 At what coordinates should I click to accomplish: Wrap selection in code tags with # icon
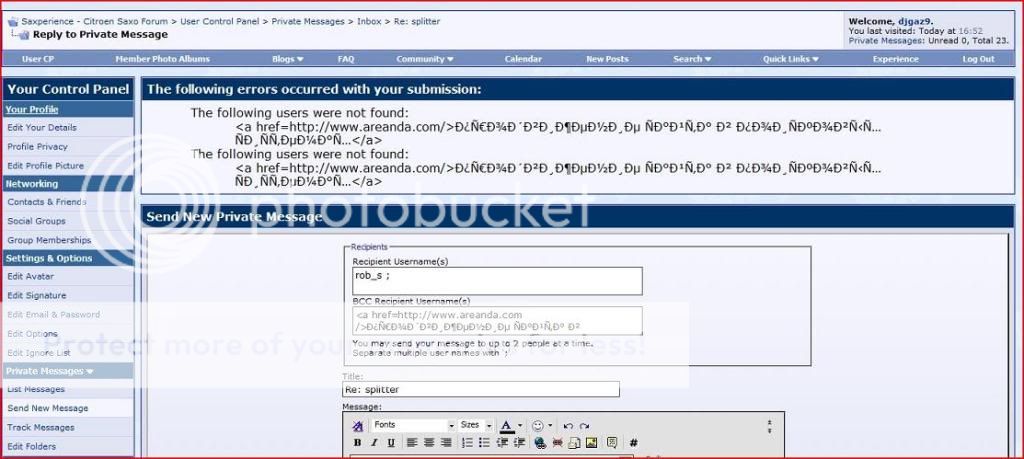pyautogui.click(x=633, y=443)
